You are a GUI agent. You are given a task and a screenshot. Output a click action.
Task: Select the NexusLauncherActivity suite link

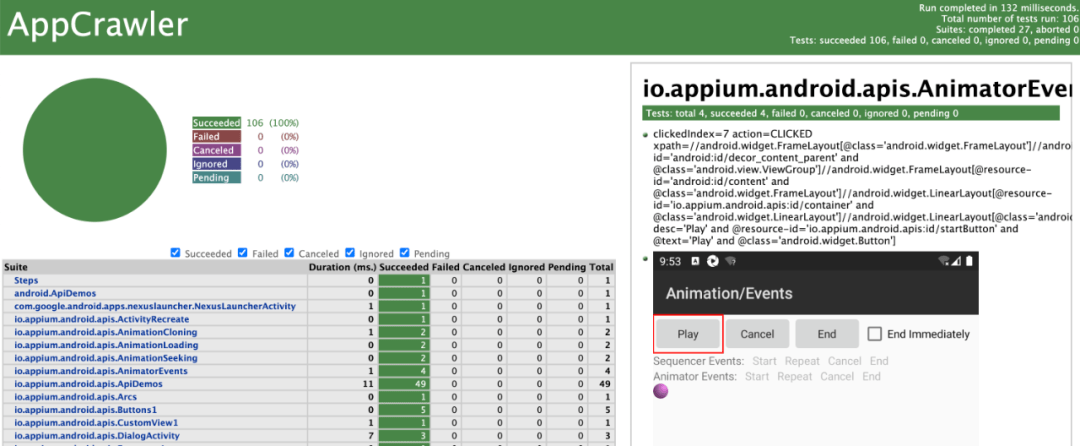155,306
